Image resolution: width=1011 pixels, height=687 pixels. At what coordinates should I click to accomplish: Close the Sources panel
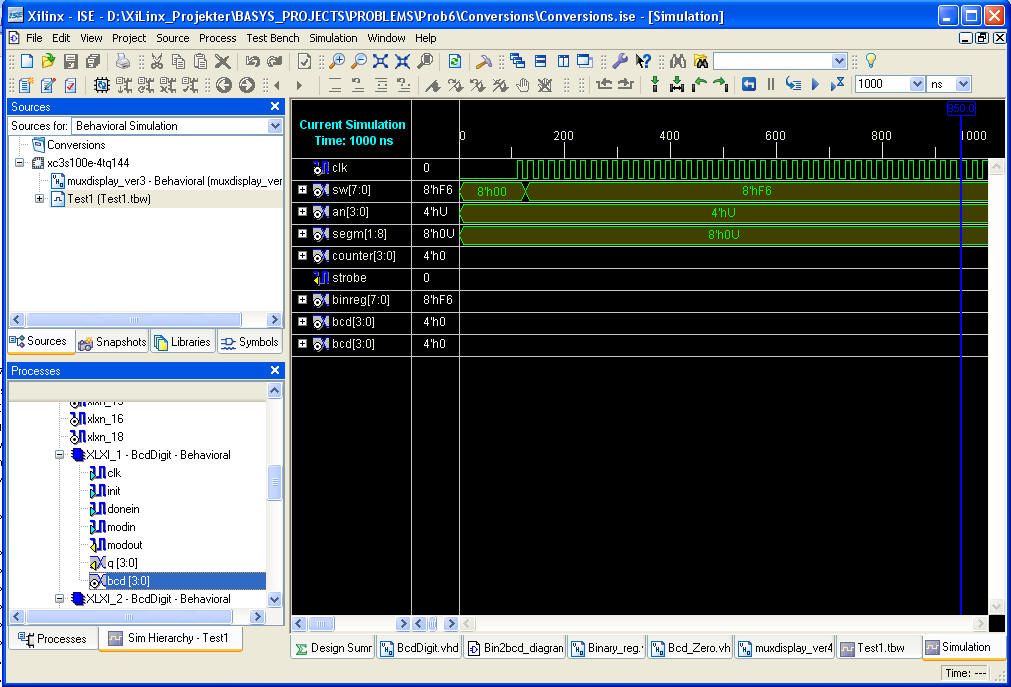pyautogui.click(x=275, y=106)
